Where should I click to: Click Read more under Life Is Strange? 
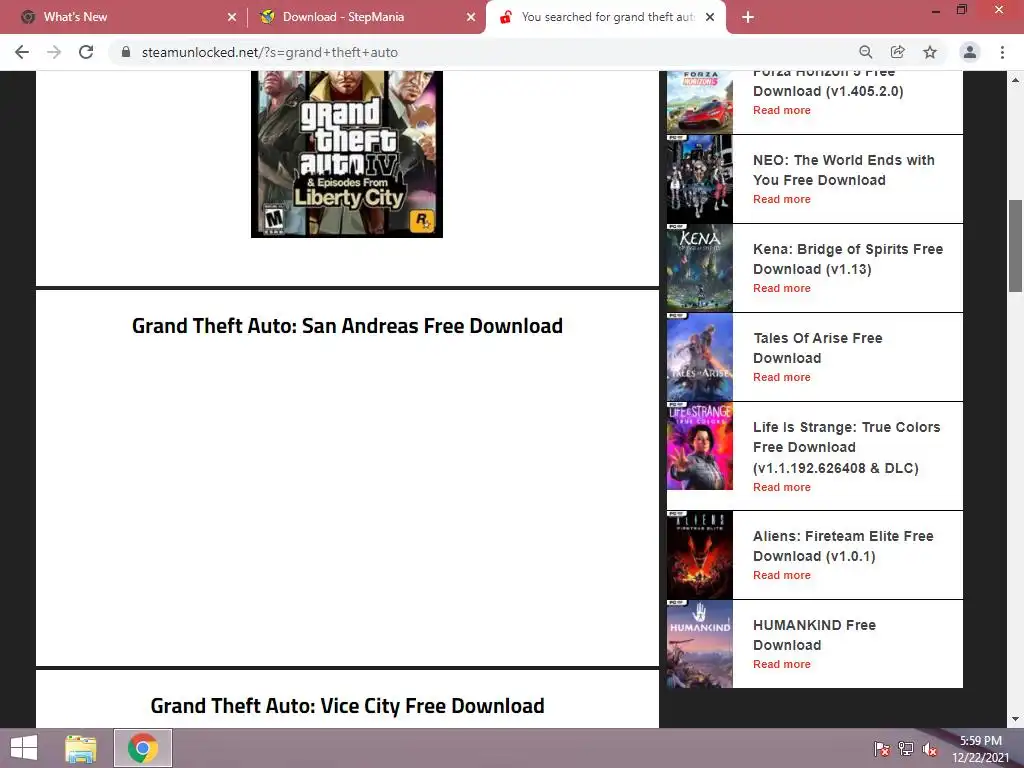(782, 487)
